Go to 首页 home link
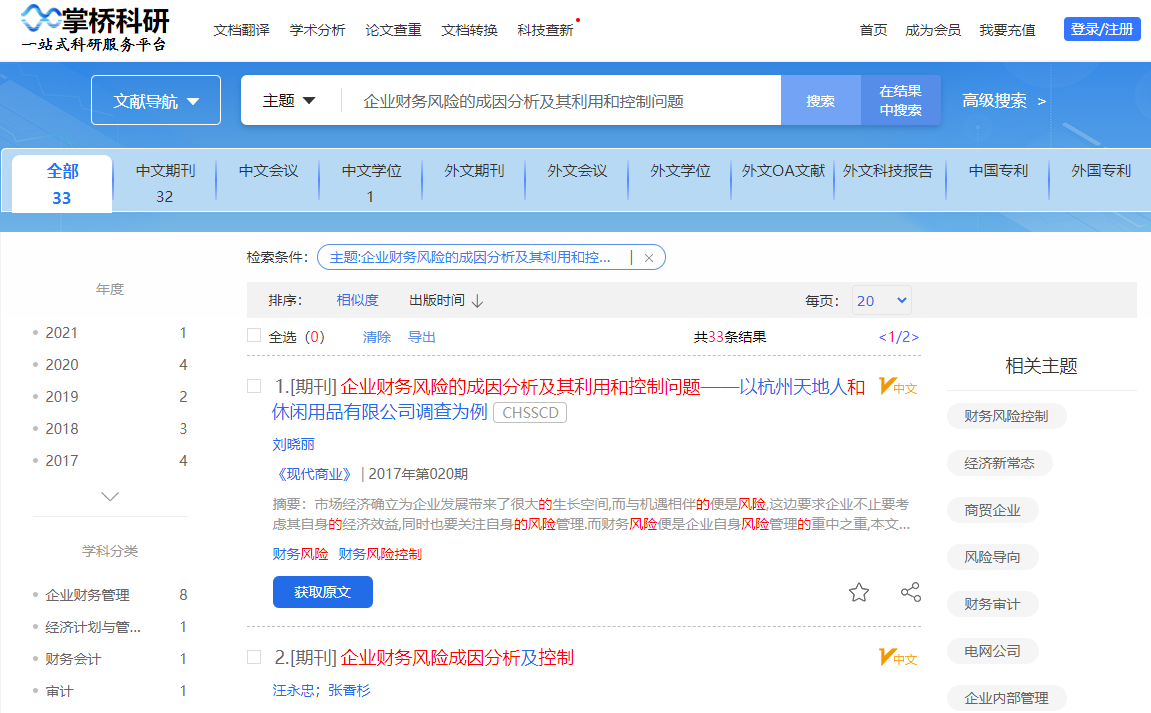Image resolution: width=1151 pixels, height=713 pixels. [874, 30]
